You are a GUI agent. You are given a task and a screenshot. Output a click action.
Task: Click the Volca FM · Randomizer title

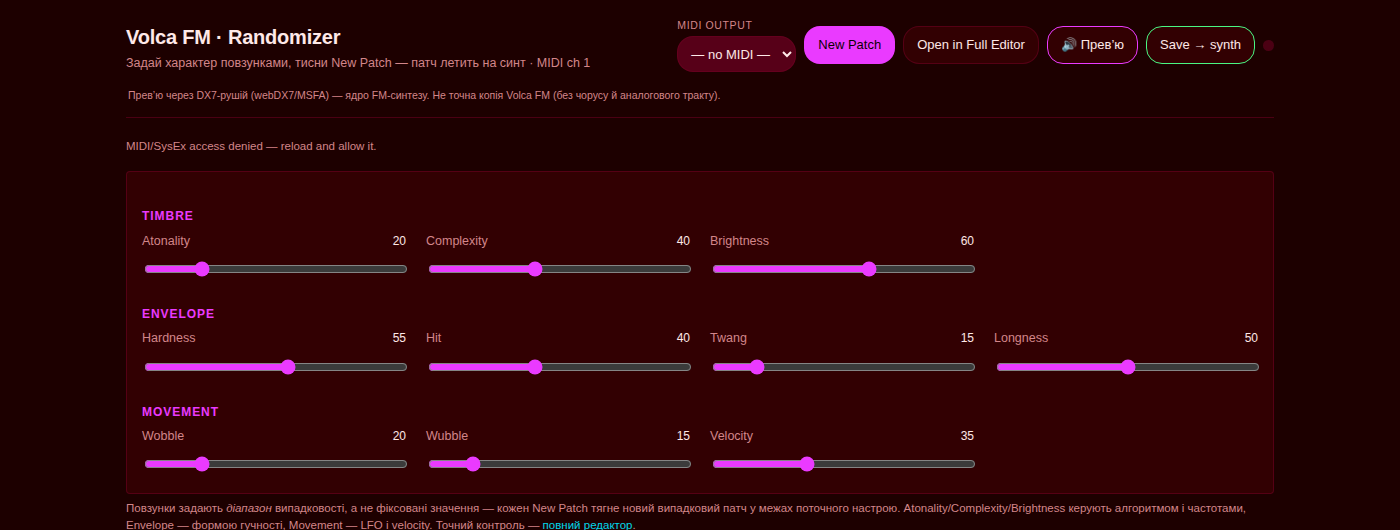click(x=233, y=37)
